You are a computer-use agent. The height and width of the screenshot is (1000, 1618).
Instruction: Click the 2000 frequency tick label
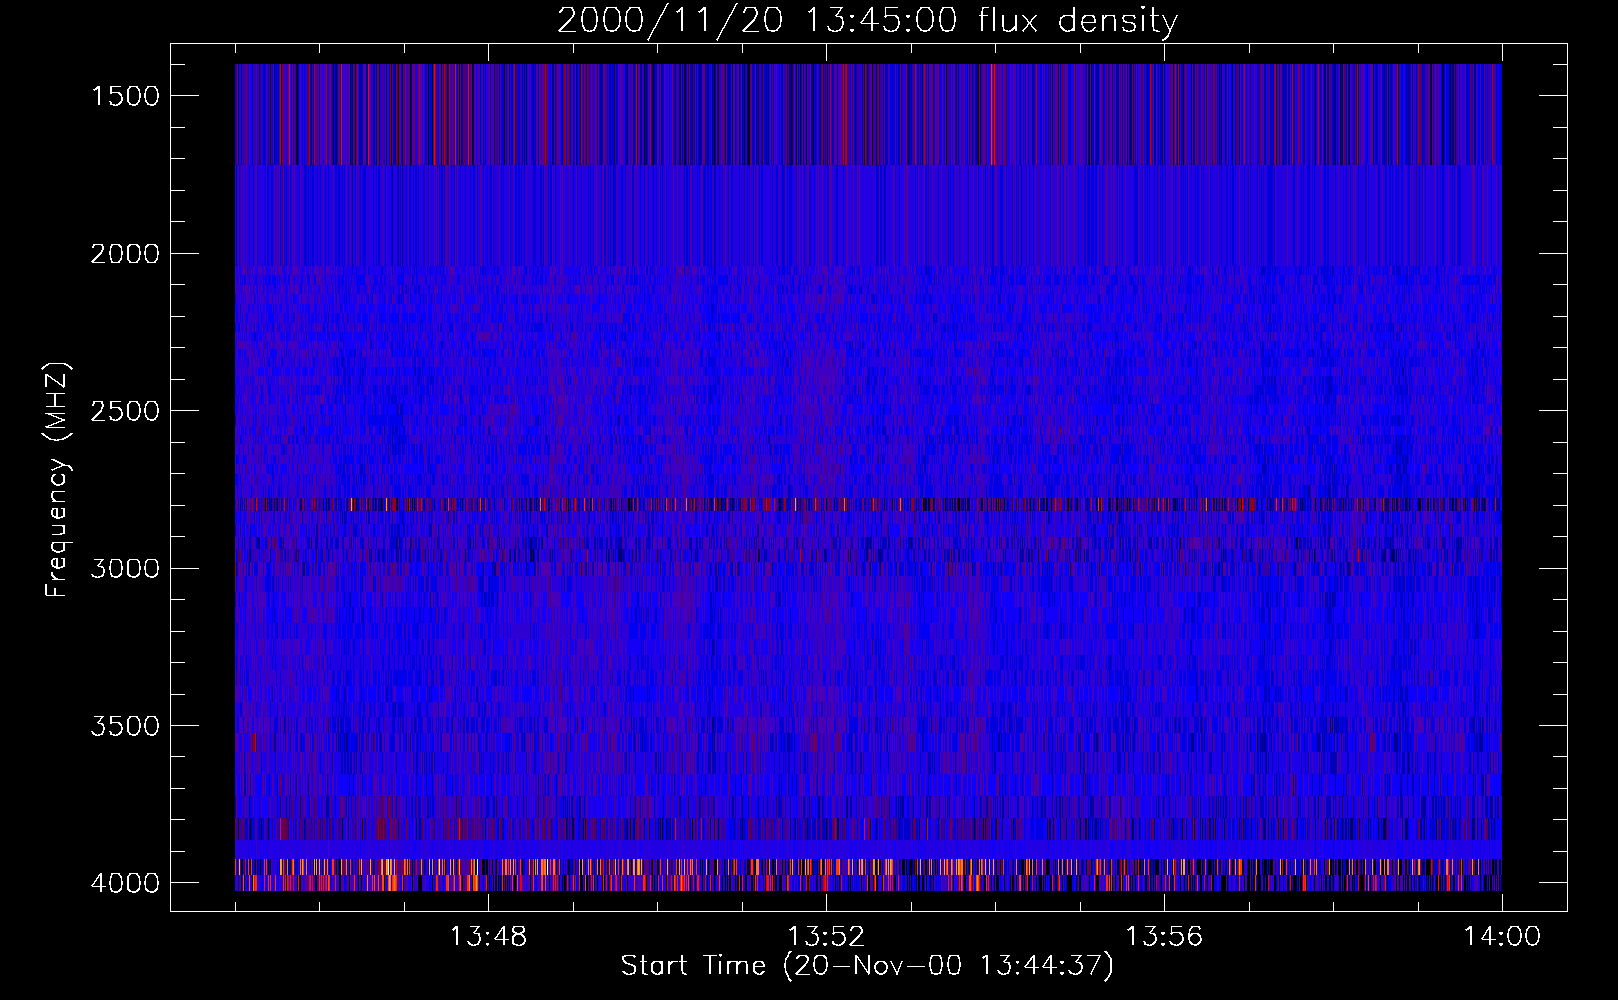125,254
